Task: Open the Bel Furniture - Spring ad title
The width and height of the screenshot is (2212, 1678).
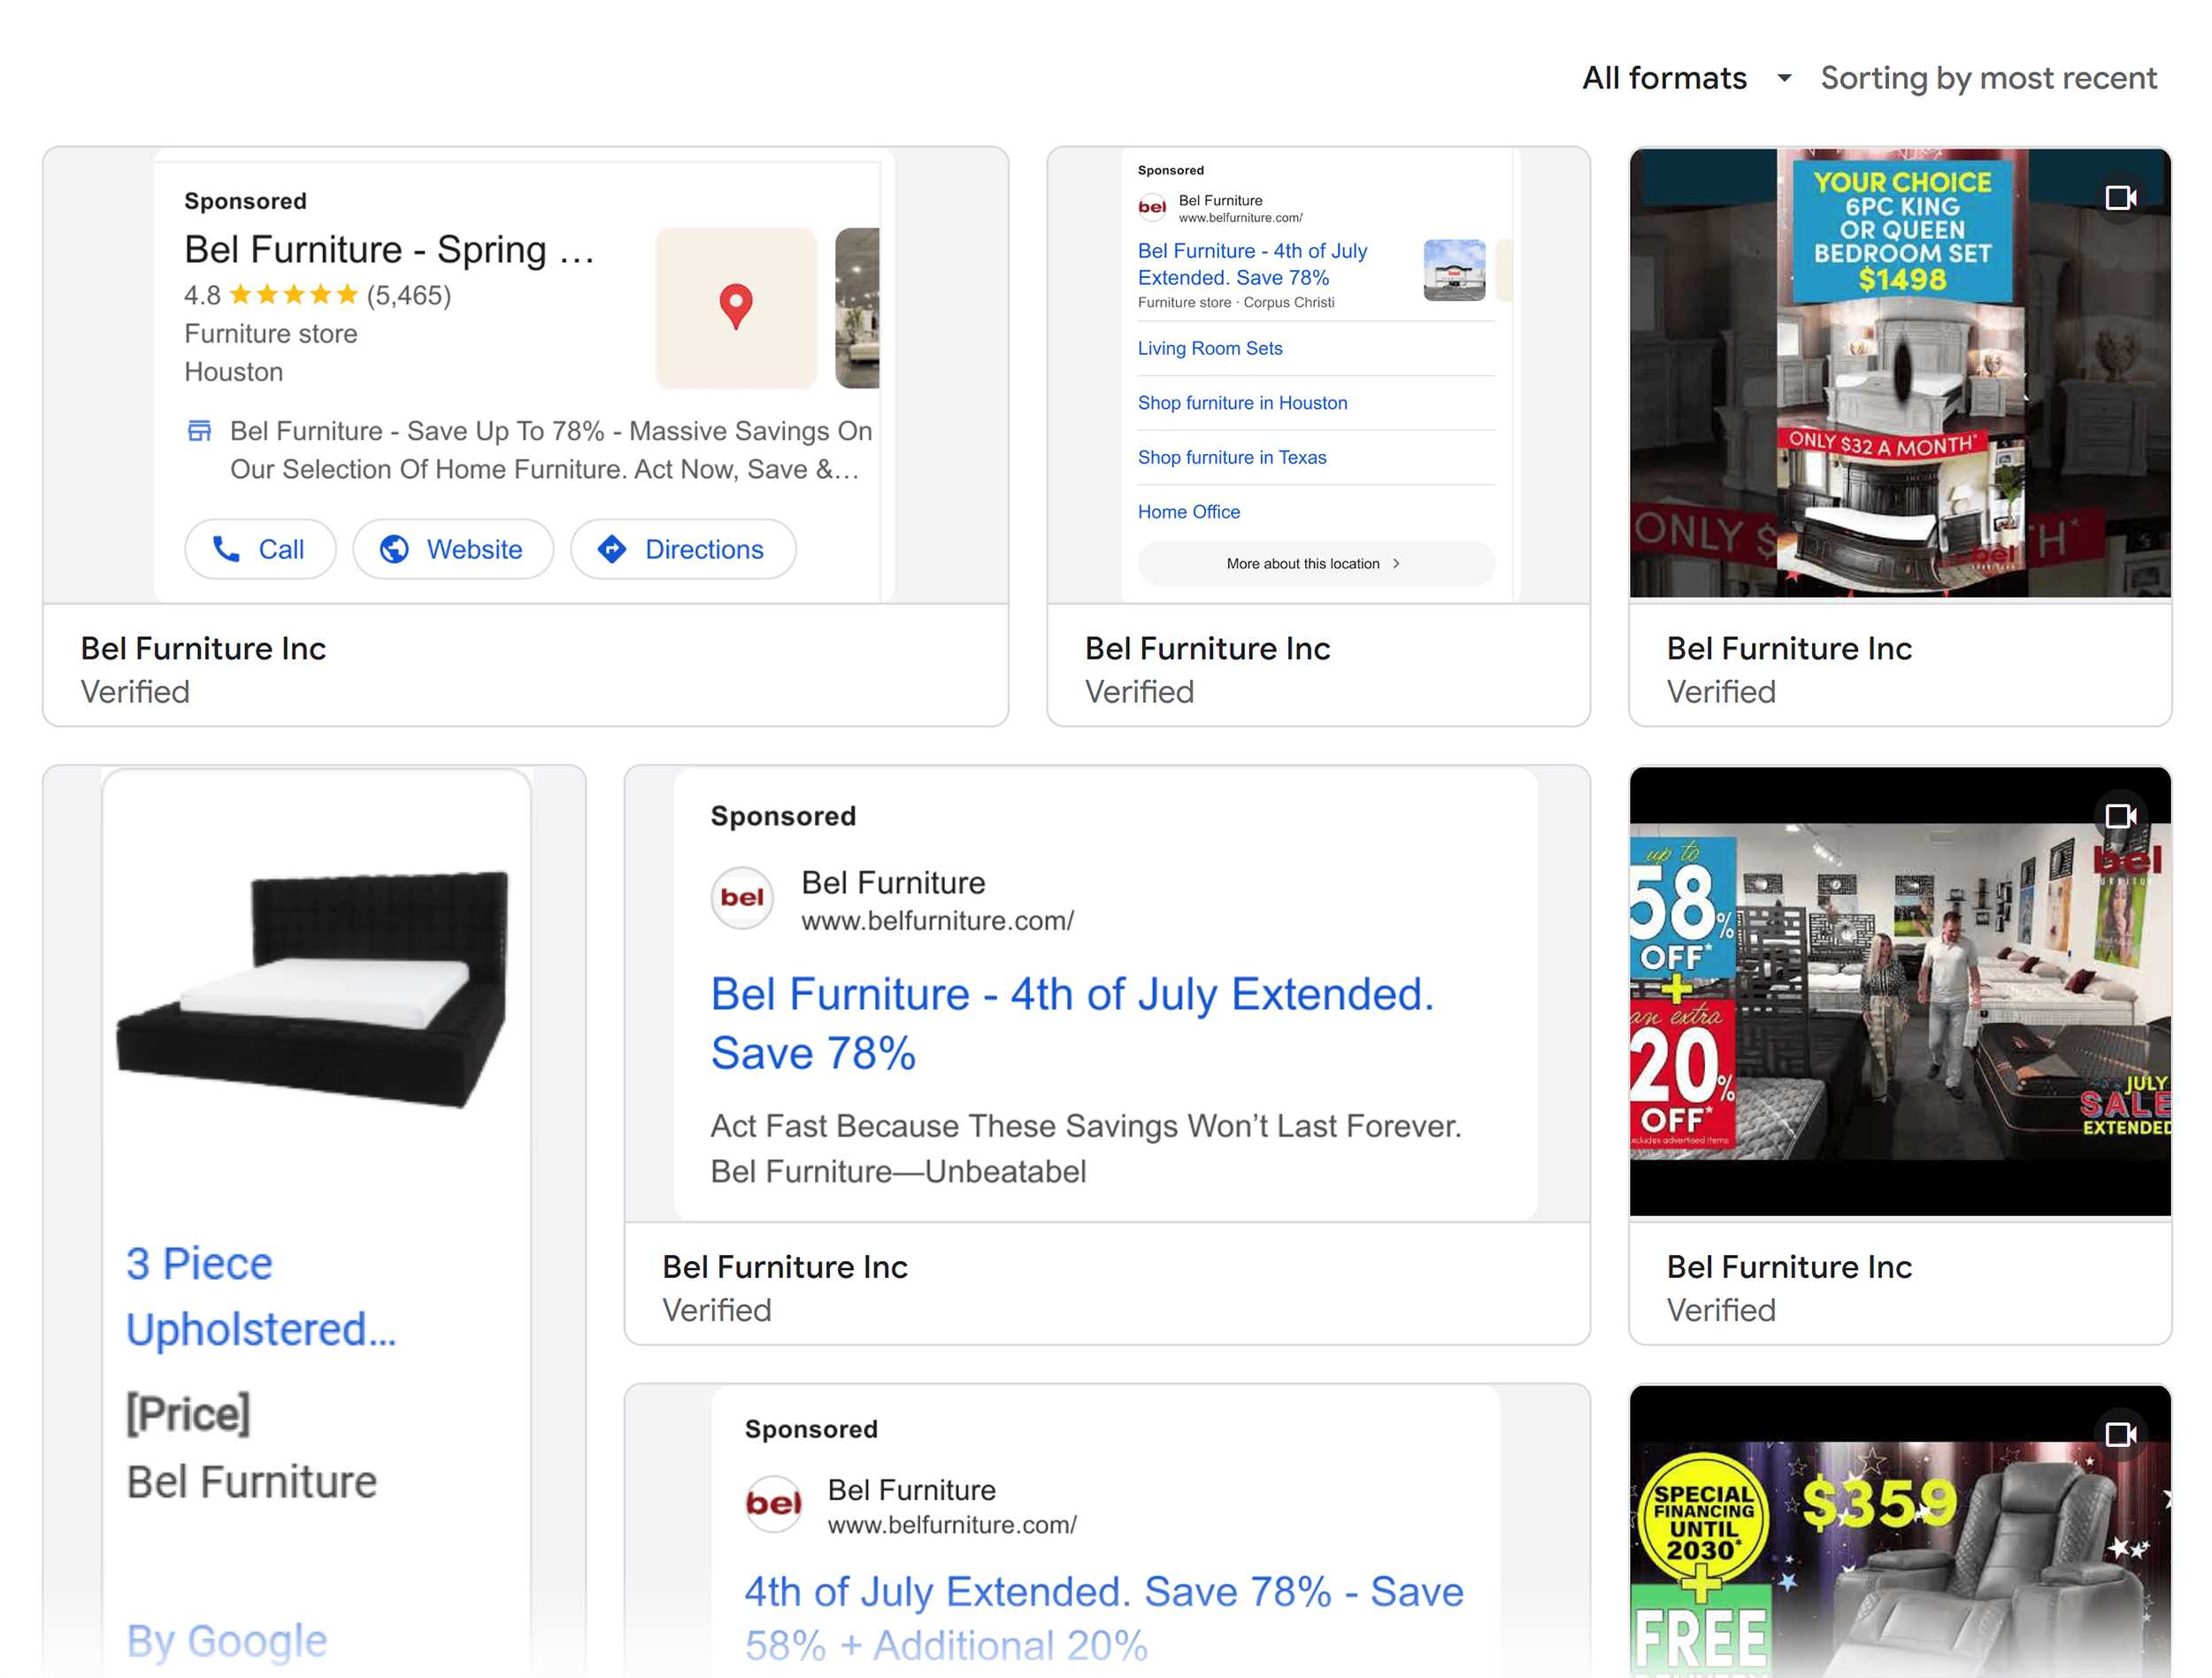Action: (389, 250)
